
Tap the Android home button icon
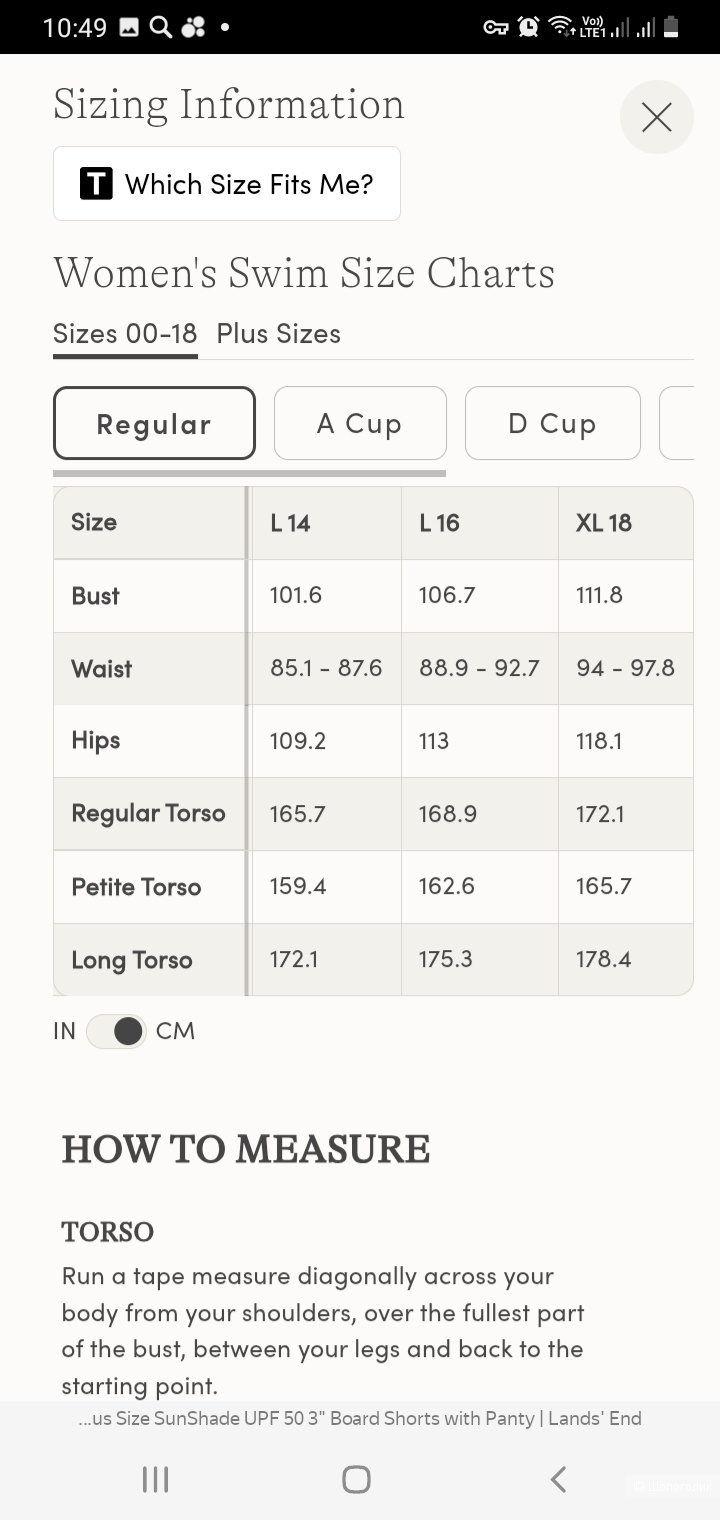[357, 1479]
